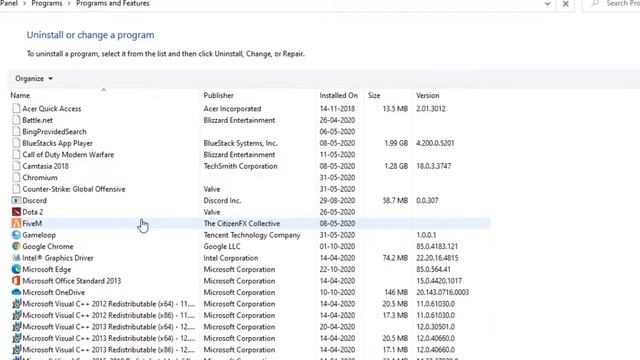640x360 pixels.
Task: Click TechSmith Corporation publisher cell
Action: coord(240,166)
